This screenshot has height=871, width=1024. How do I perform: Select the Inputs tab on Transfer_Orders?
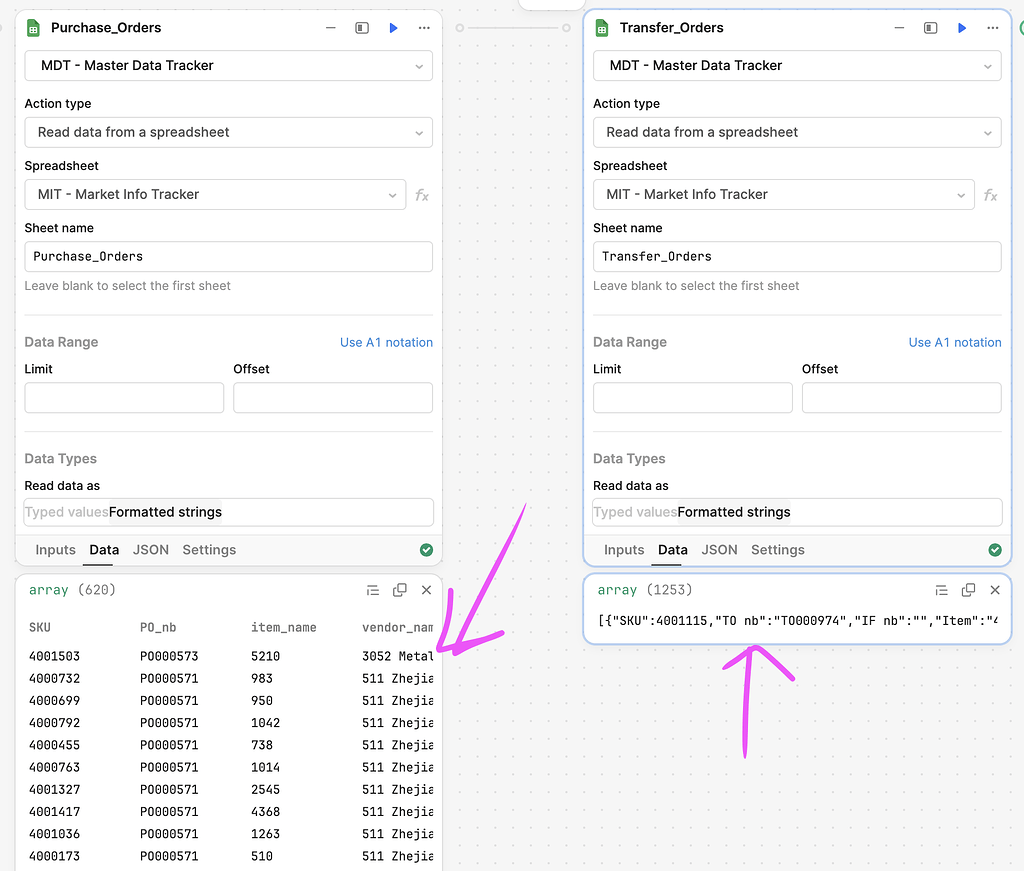click(x=624, y=550)
